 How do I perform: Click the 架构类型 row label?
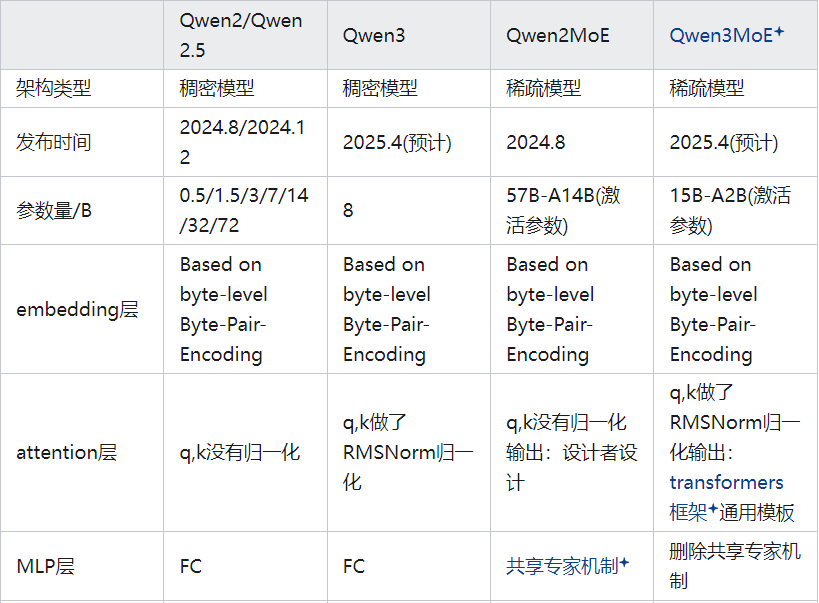point(53,88)
